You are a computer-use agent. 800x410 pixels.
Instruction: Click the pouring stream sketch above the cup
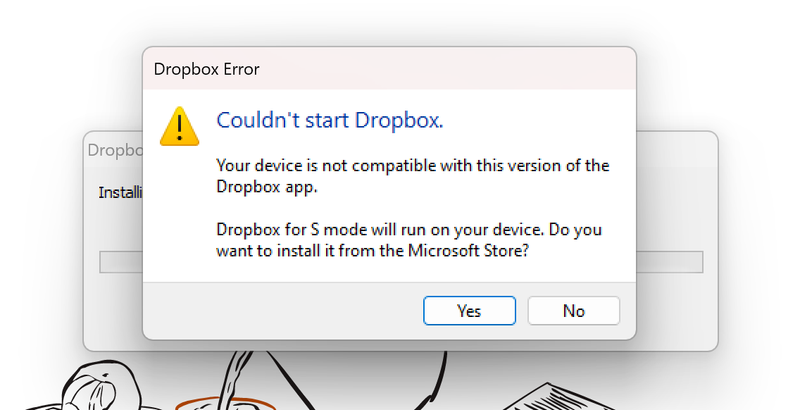(x=237, y=375)
